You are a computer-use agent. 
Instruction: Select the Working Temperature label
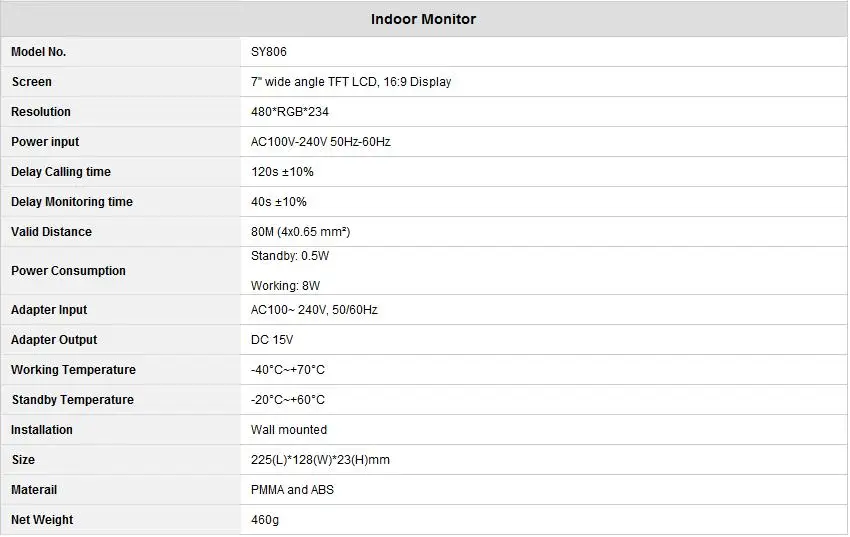click(73, 370)
